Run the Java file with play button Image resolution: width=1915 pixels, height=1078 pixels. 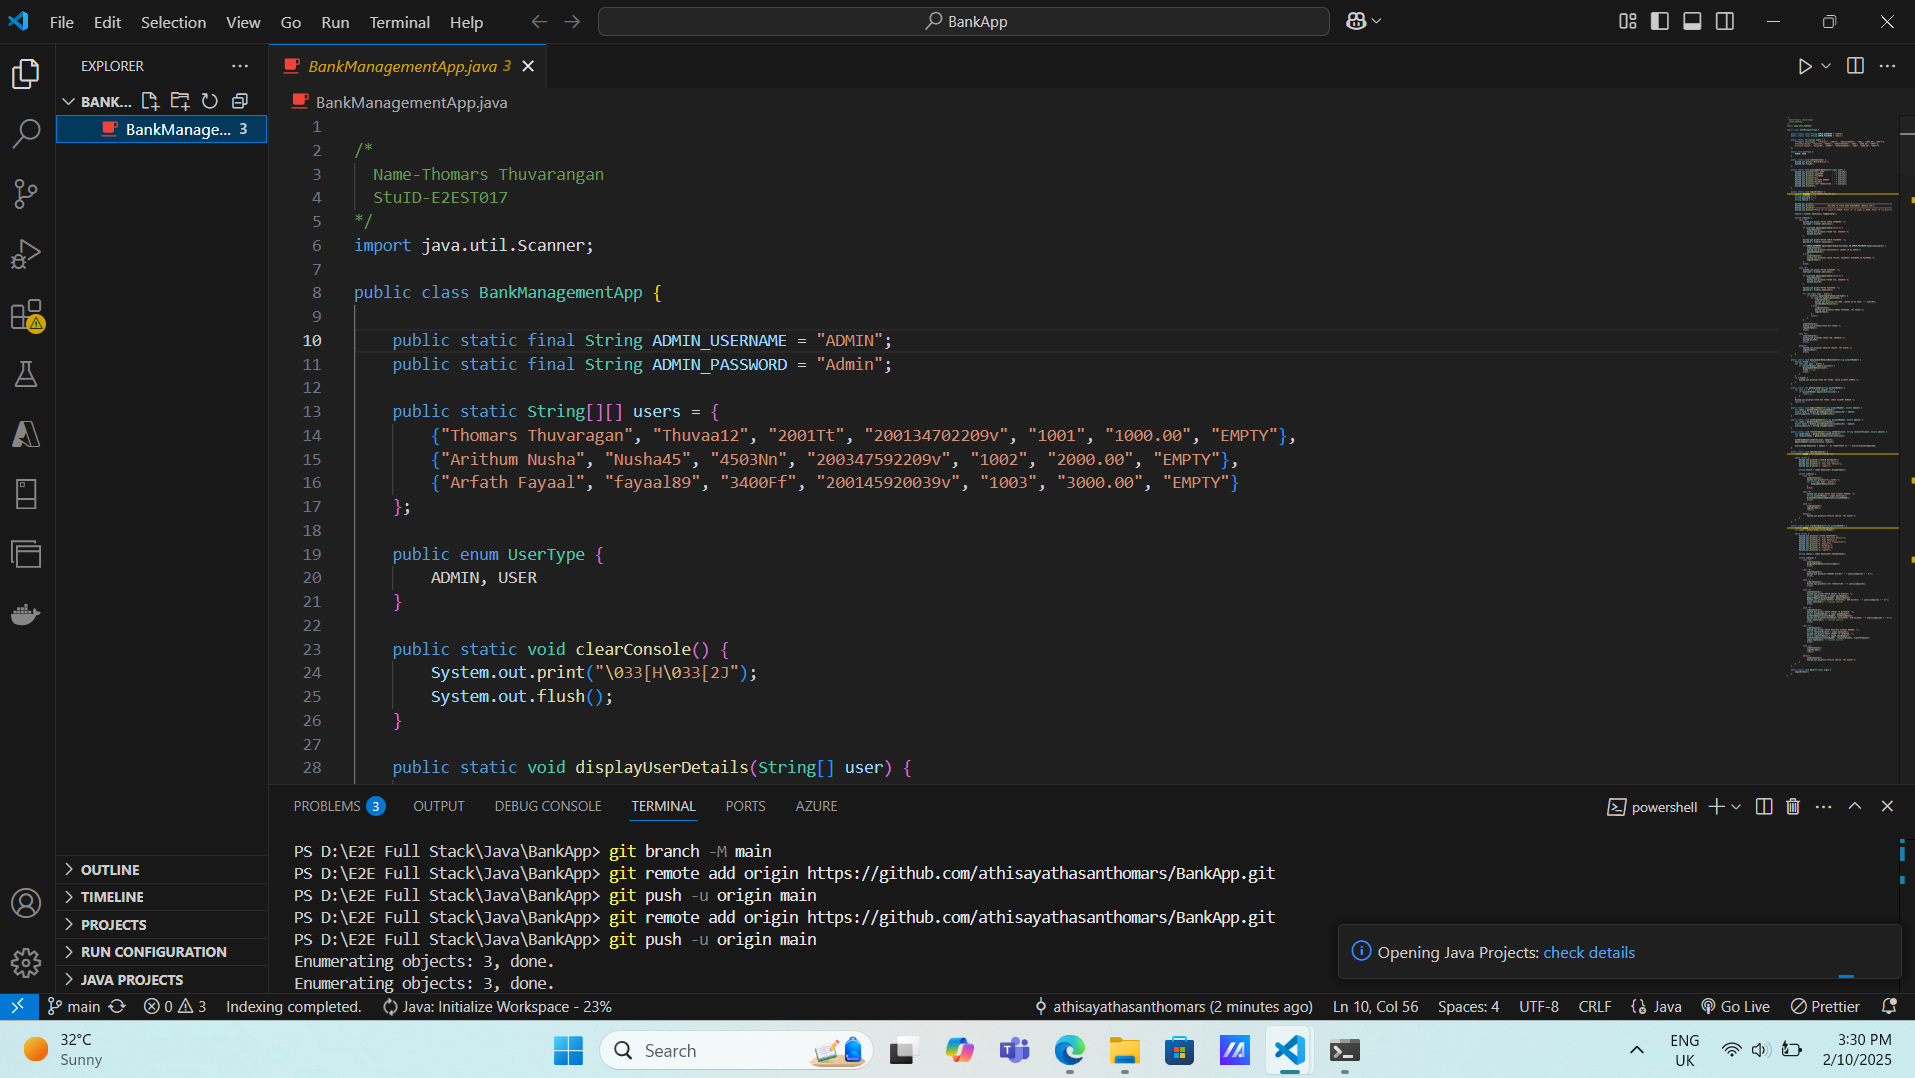1804,66
